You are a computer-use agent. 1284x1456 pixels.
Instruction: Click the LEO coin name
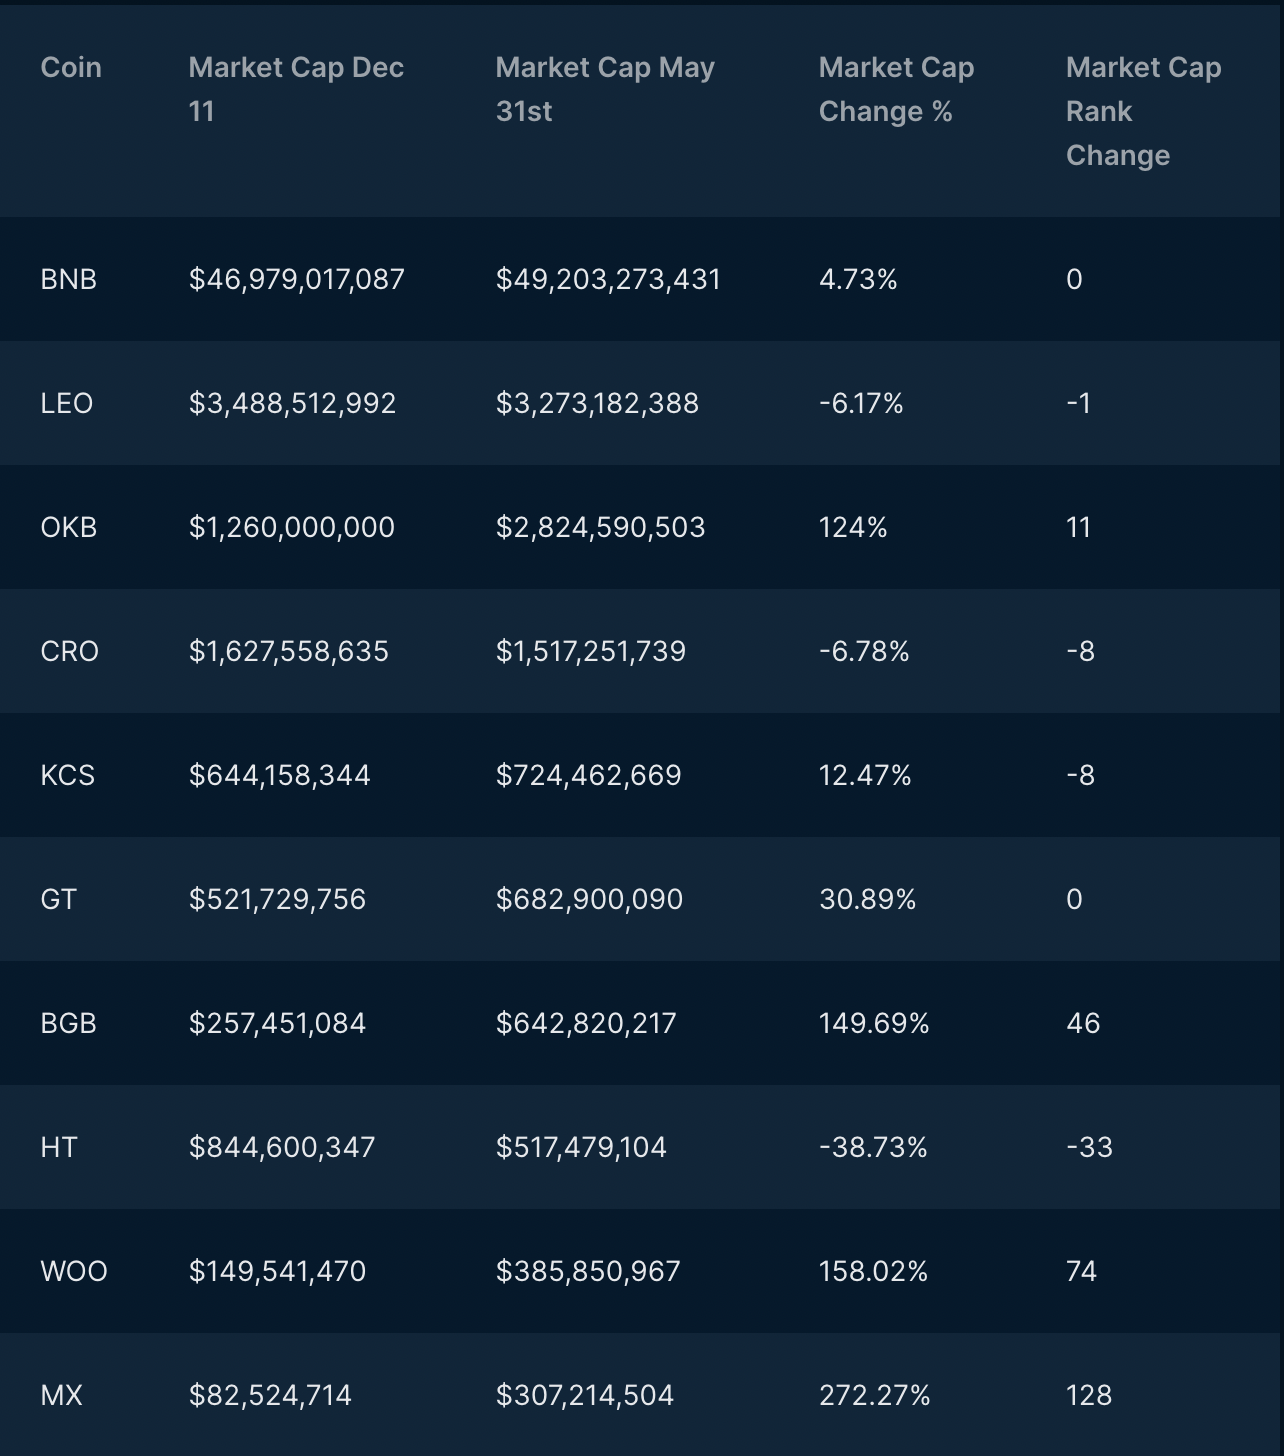coord(67,403)
